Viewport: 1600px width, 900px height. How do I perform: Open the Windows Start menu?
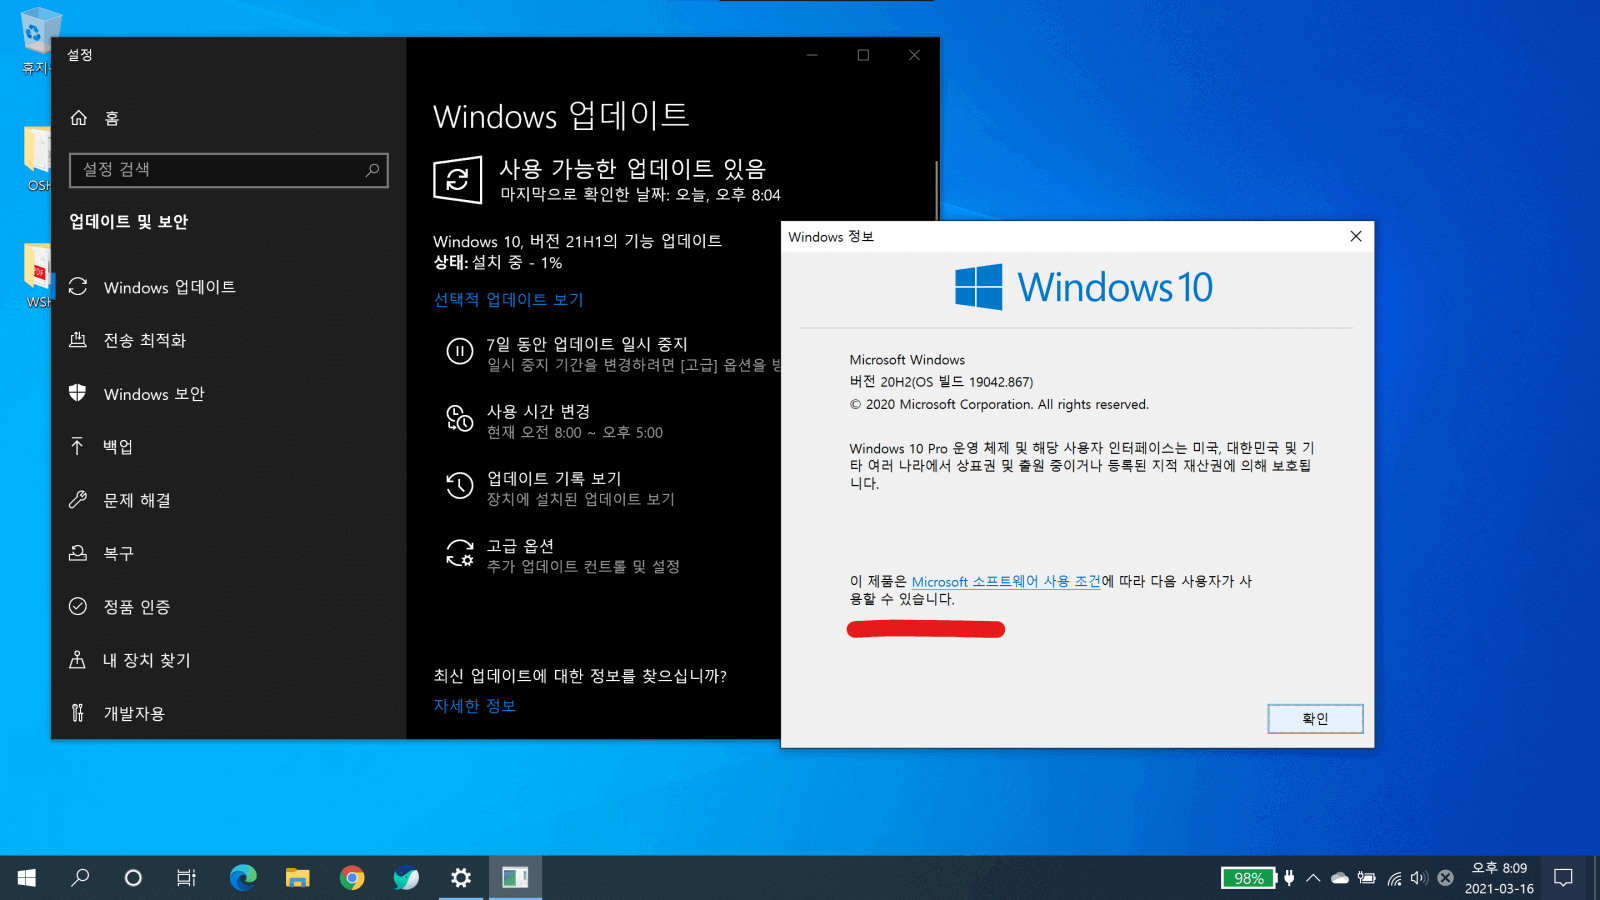27,878
